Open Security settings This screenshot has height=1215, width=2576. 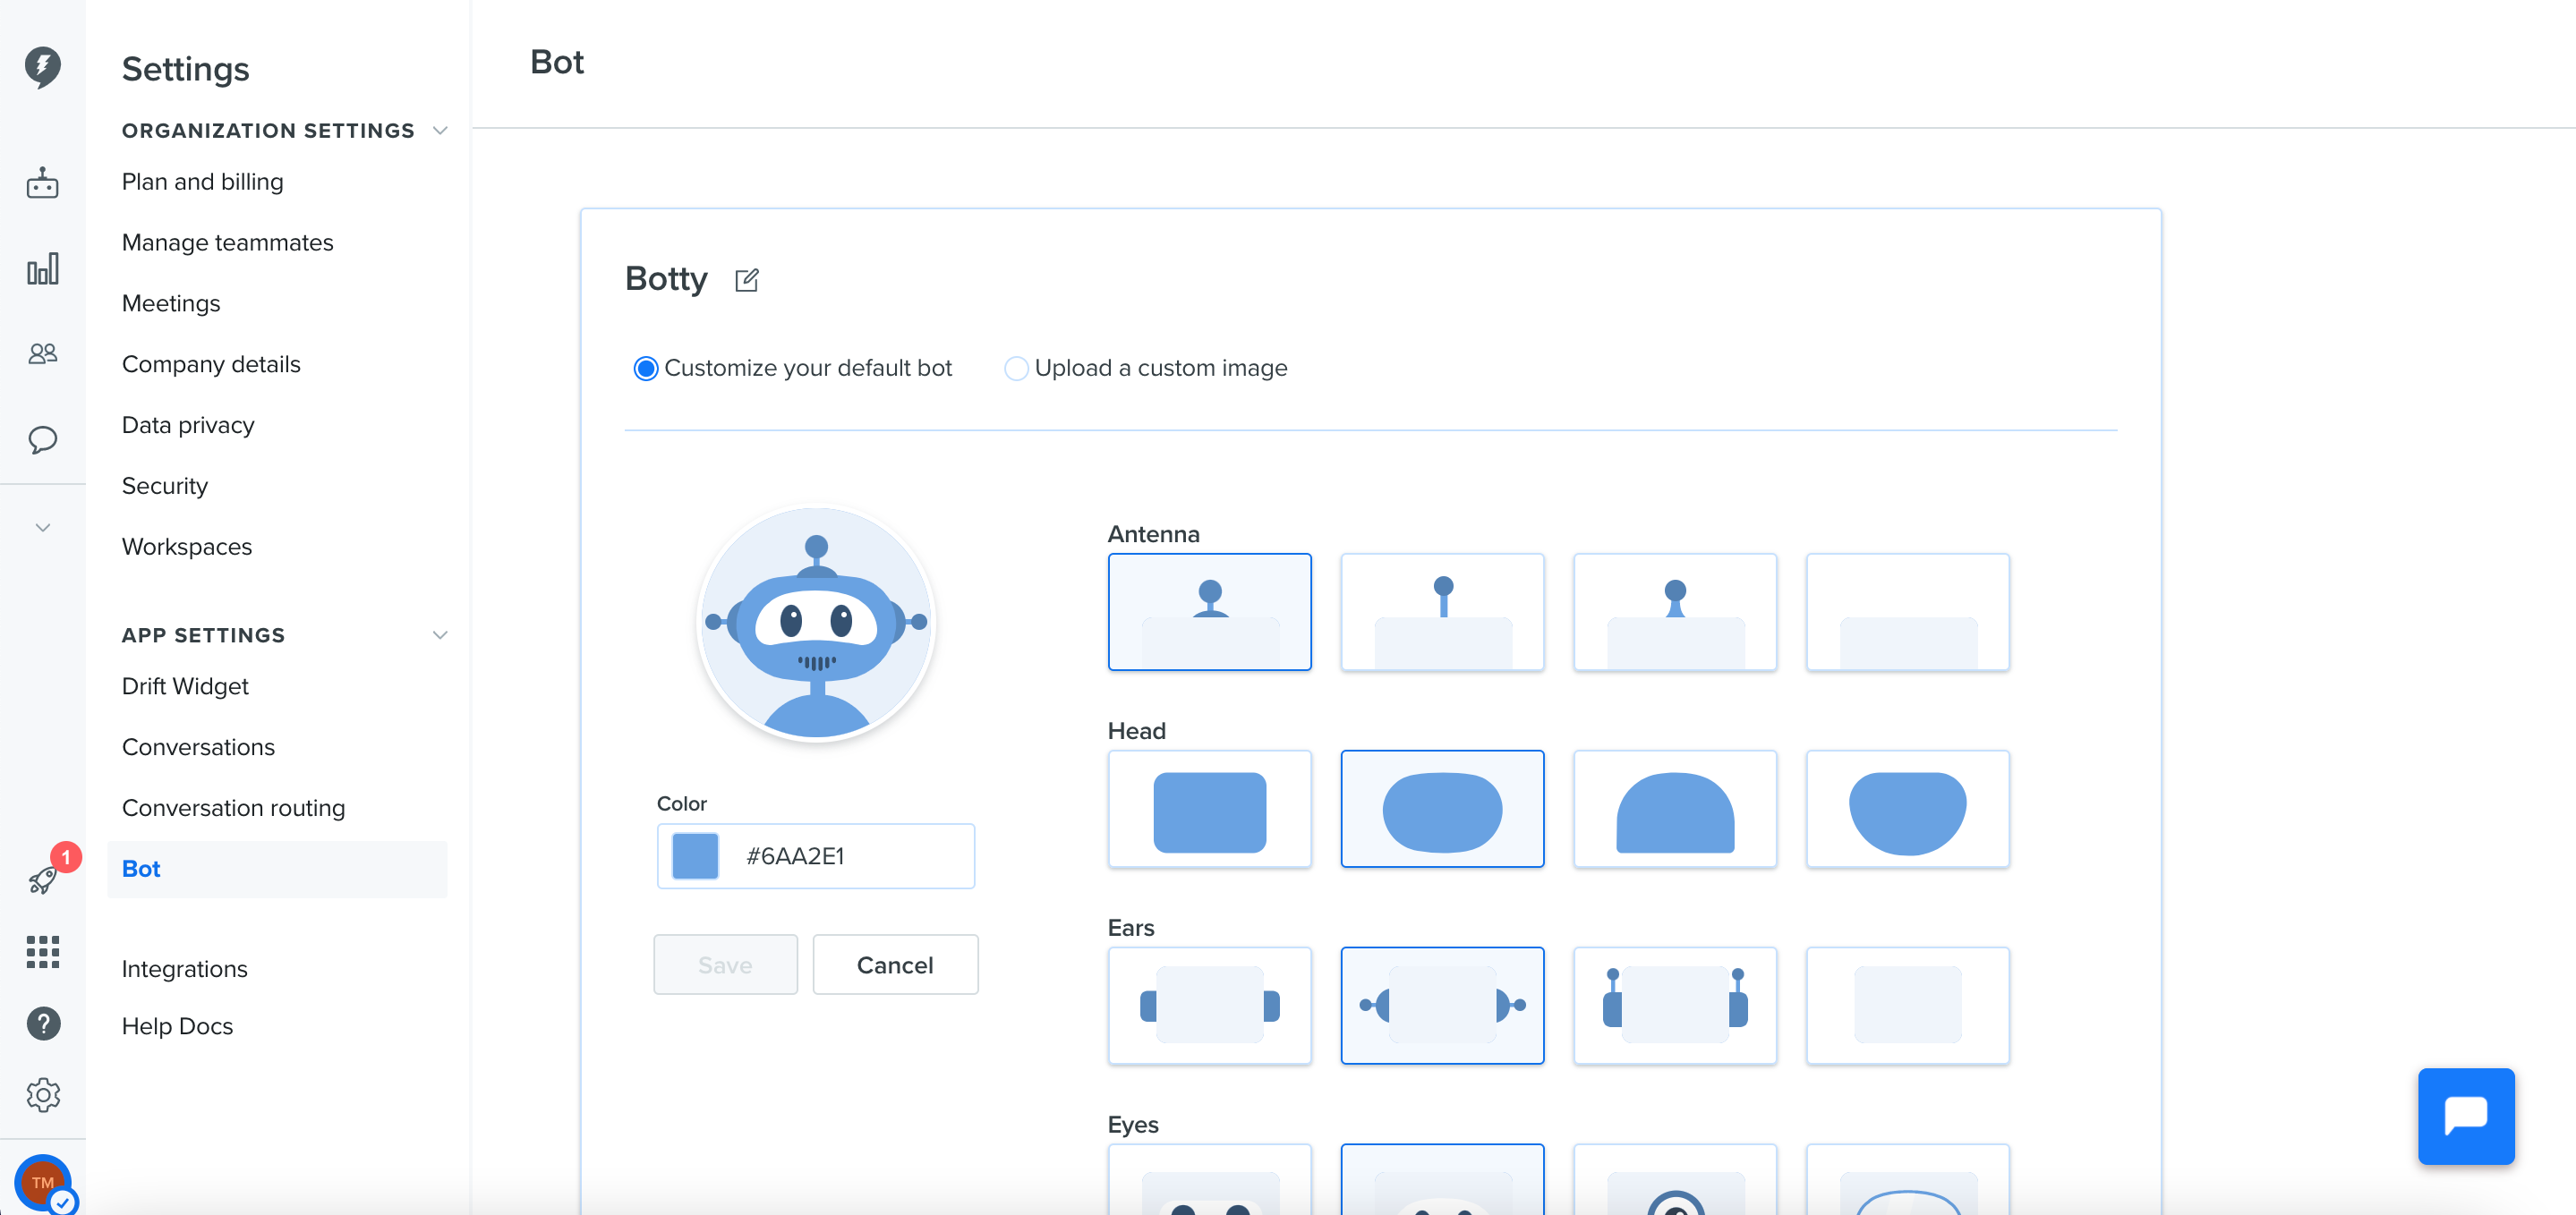coord(165,486)
